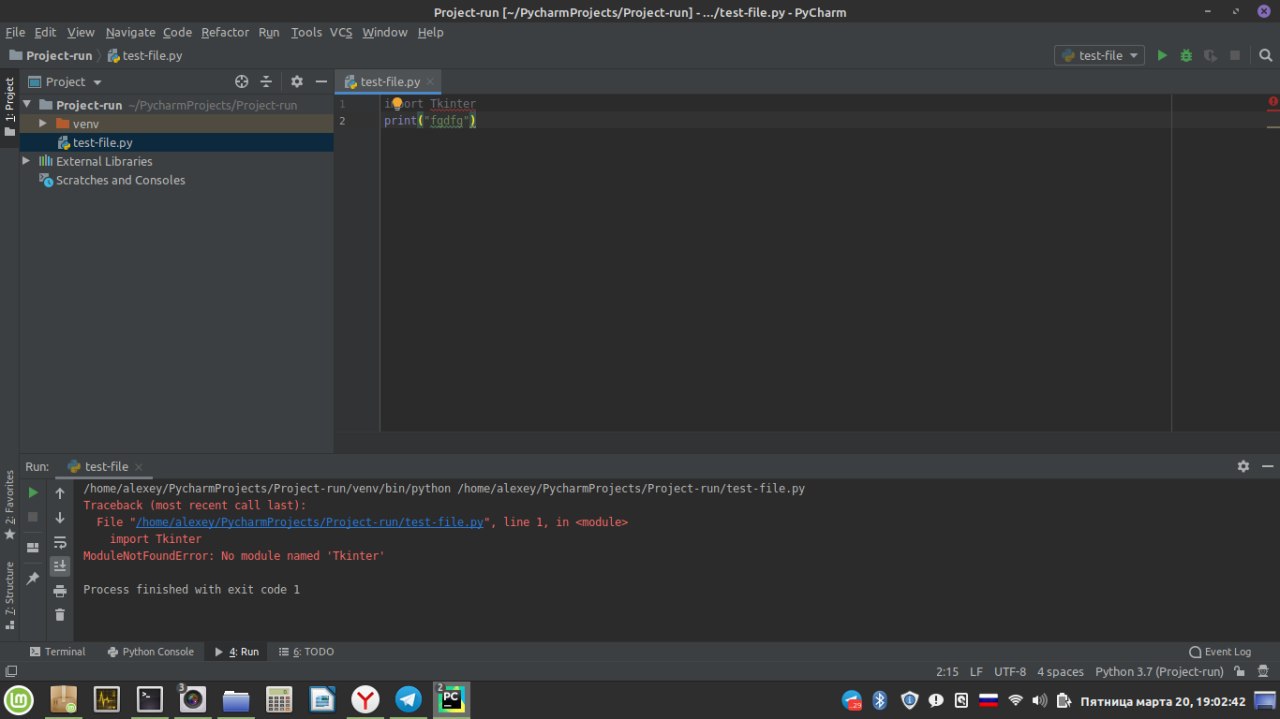Print the Run console output
Screen dimensions: 1280x719
(60, 591)
